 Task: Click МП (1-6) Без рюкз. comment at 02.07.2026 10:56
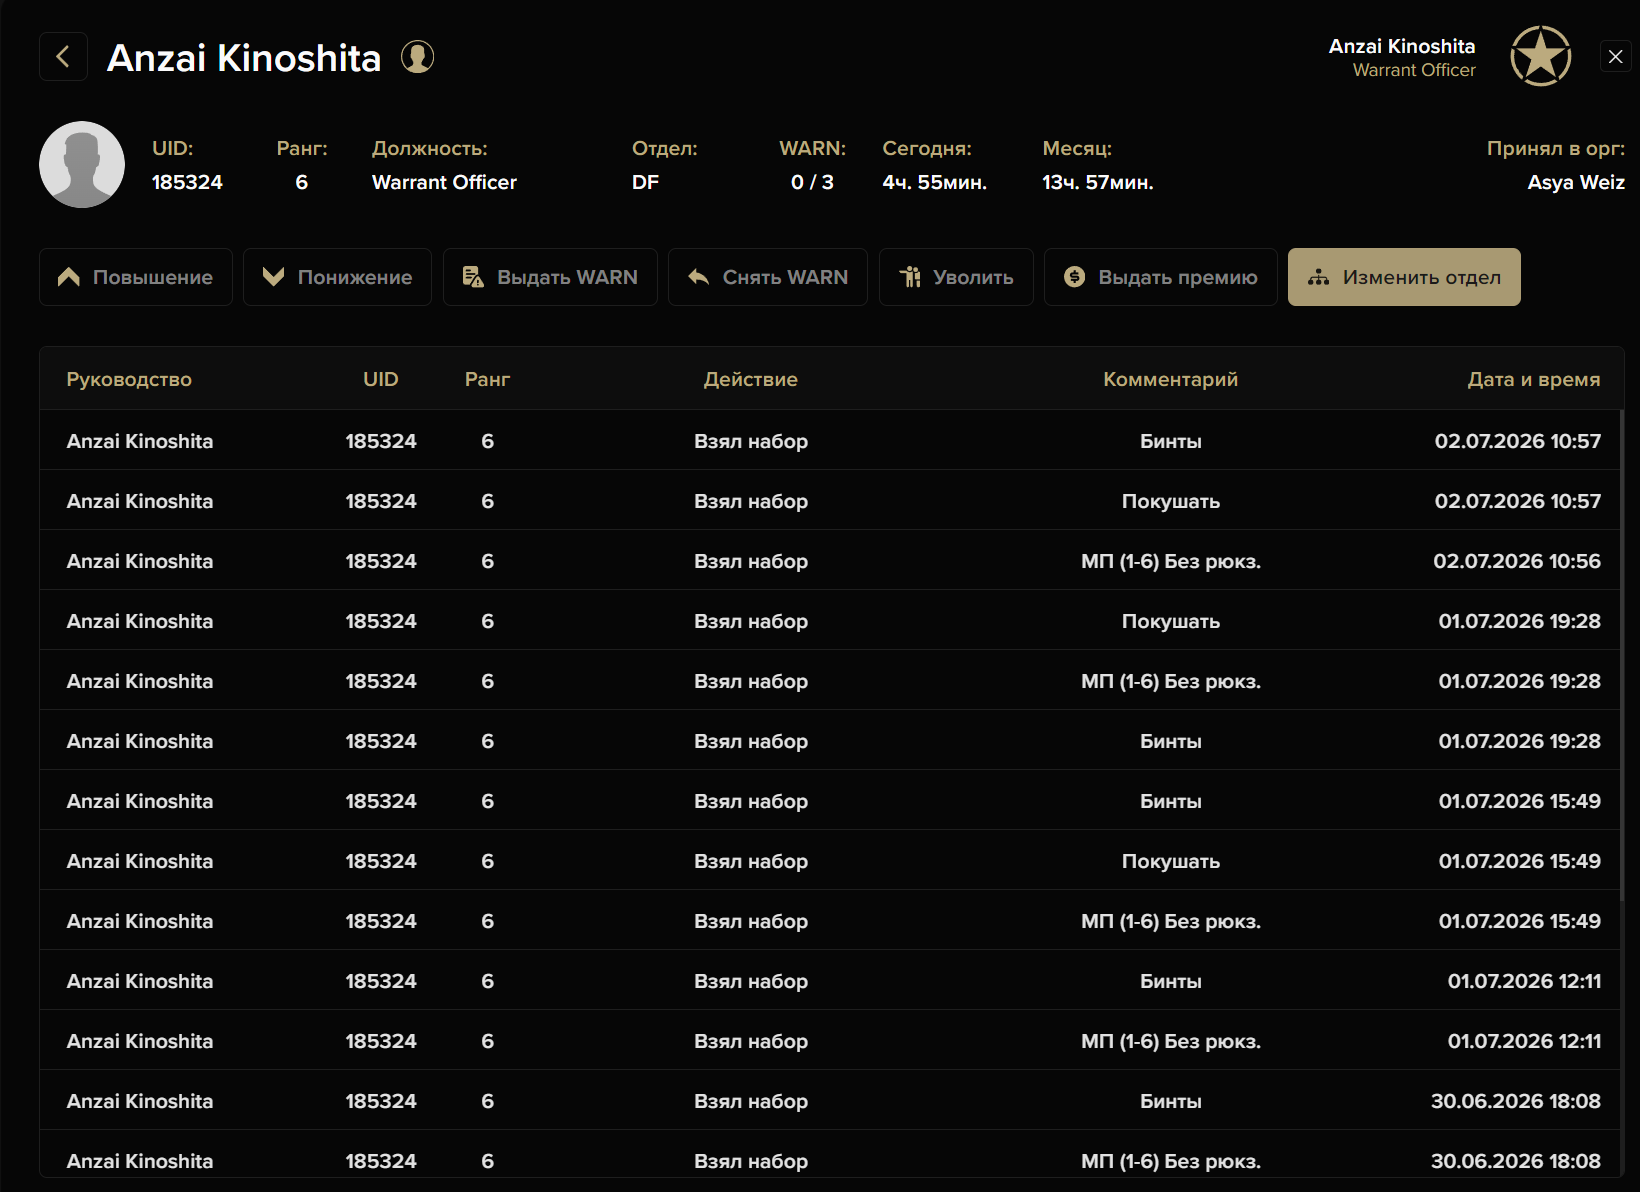point(1171,561)
